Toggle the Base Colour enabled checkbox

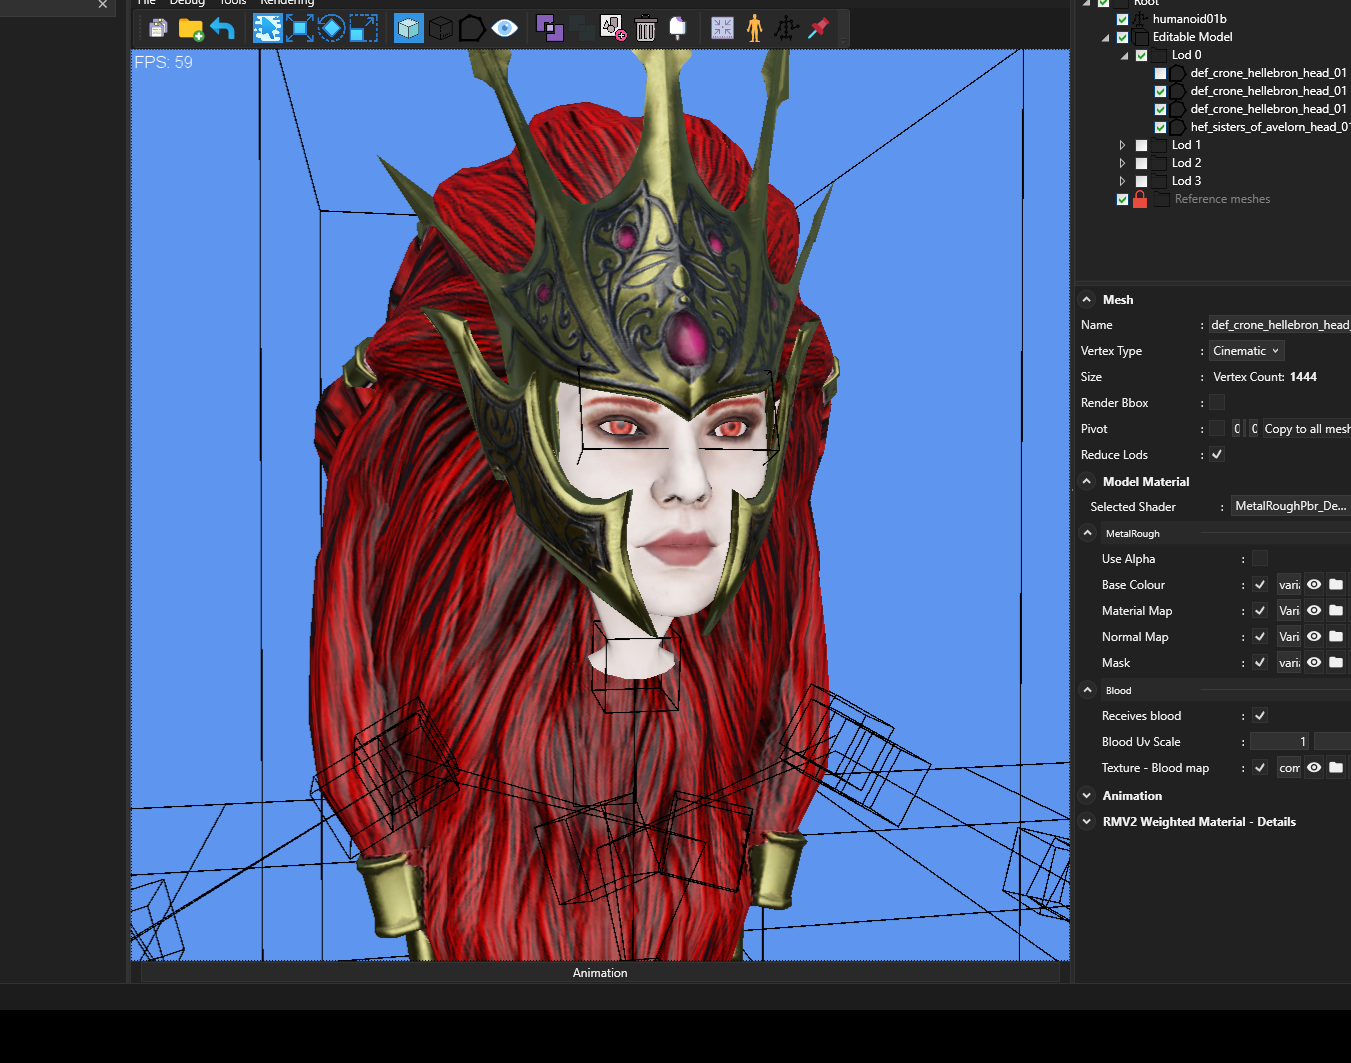coord(1260,584)
